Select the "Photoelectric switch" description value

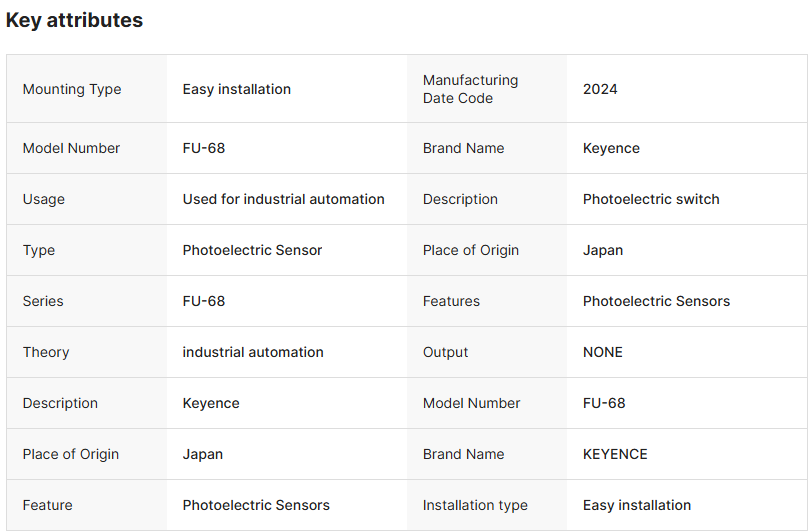(x=651, y=199)
